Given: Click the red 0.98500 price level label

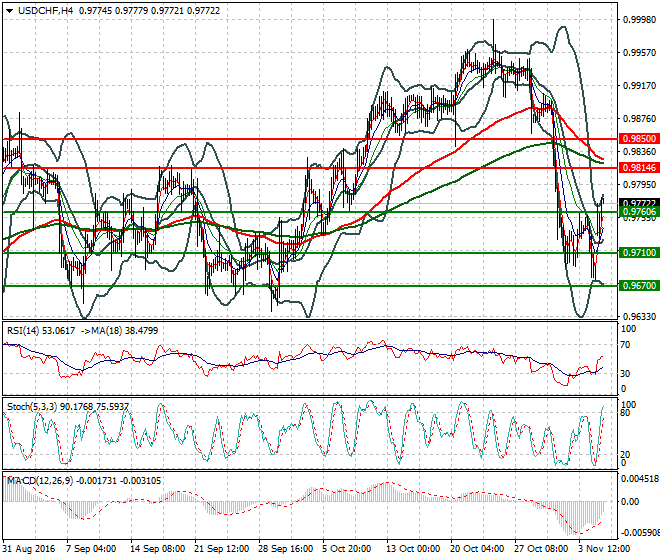Looking at the screenshot, I should pos(639,139).
